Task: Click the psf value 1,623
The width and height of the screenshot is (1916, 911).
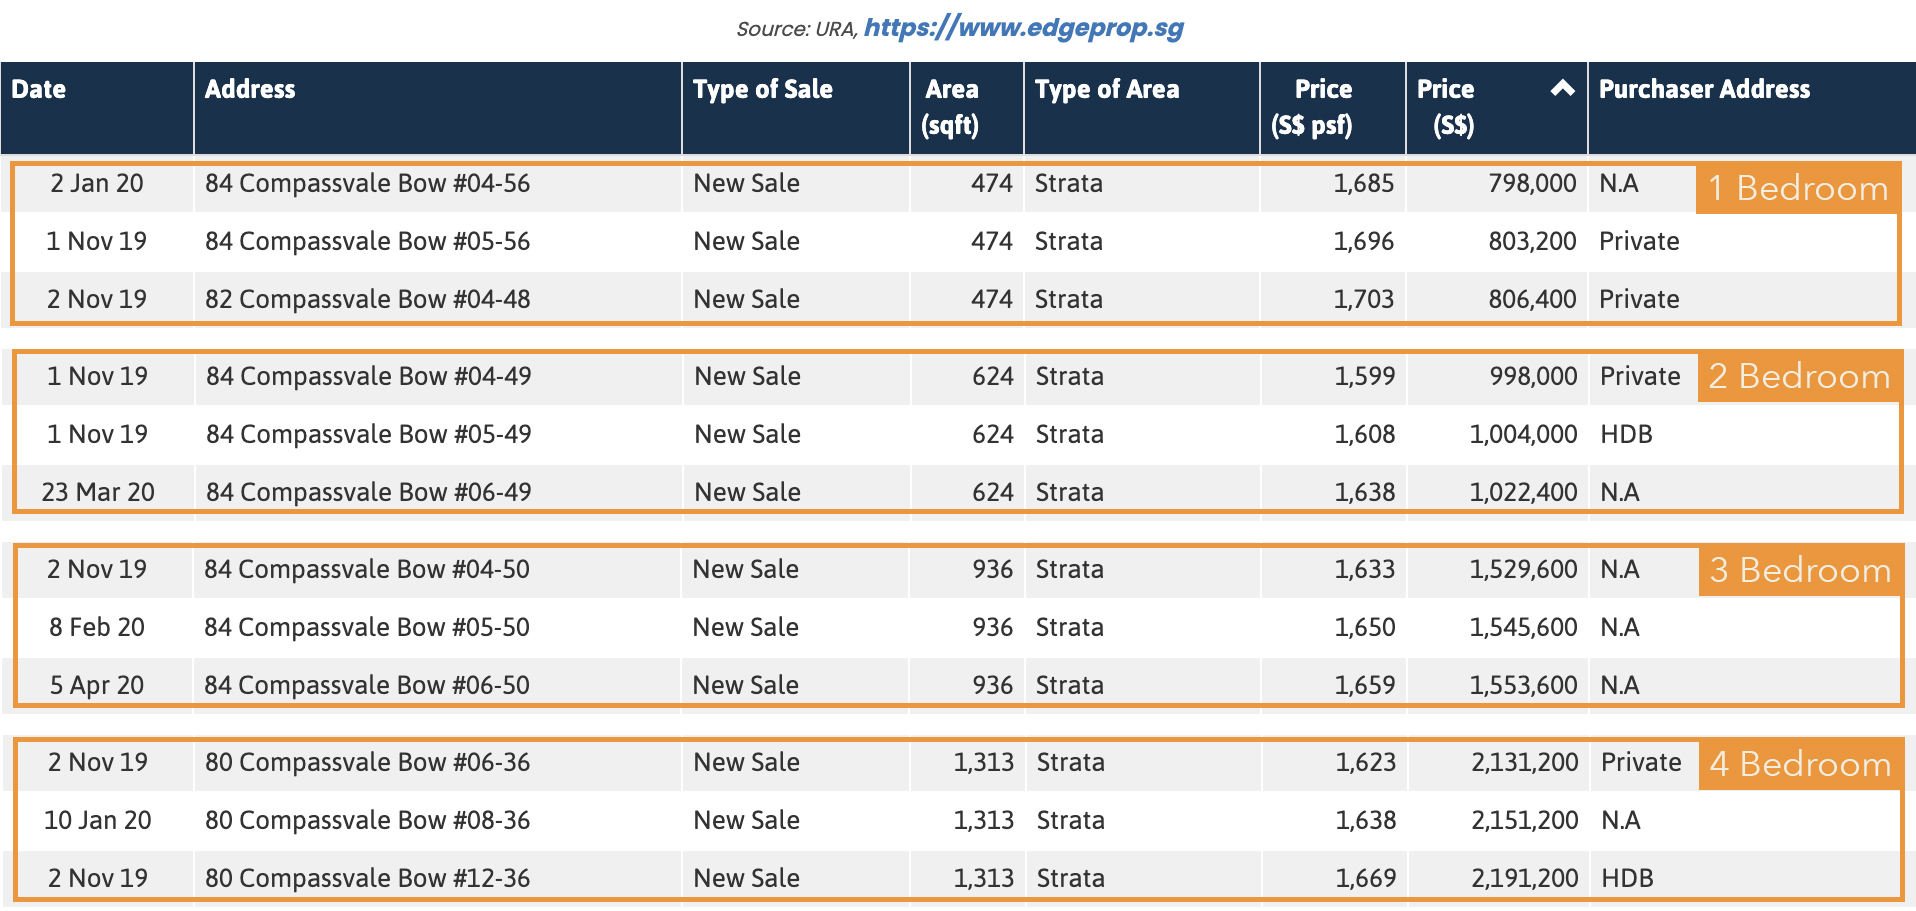Action: (x=1366, y=763)
